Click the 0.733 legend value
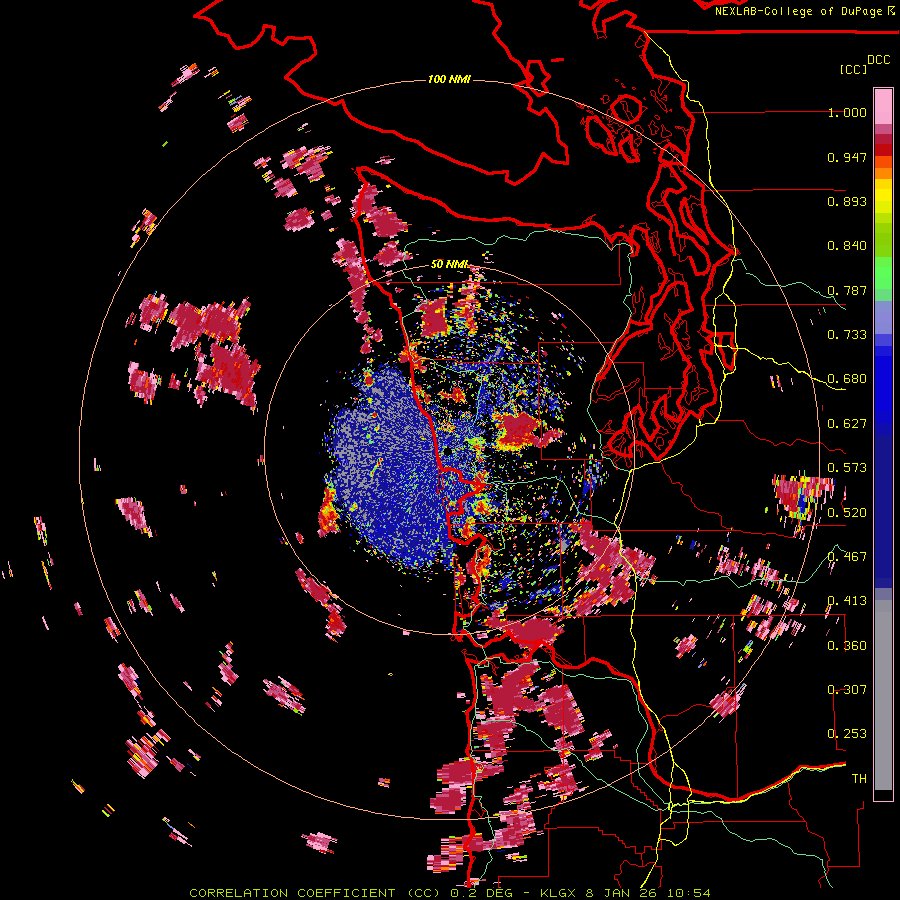The height and width of the screenshot is (900, 900). [x=847, y=335]
